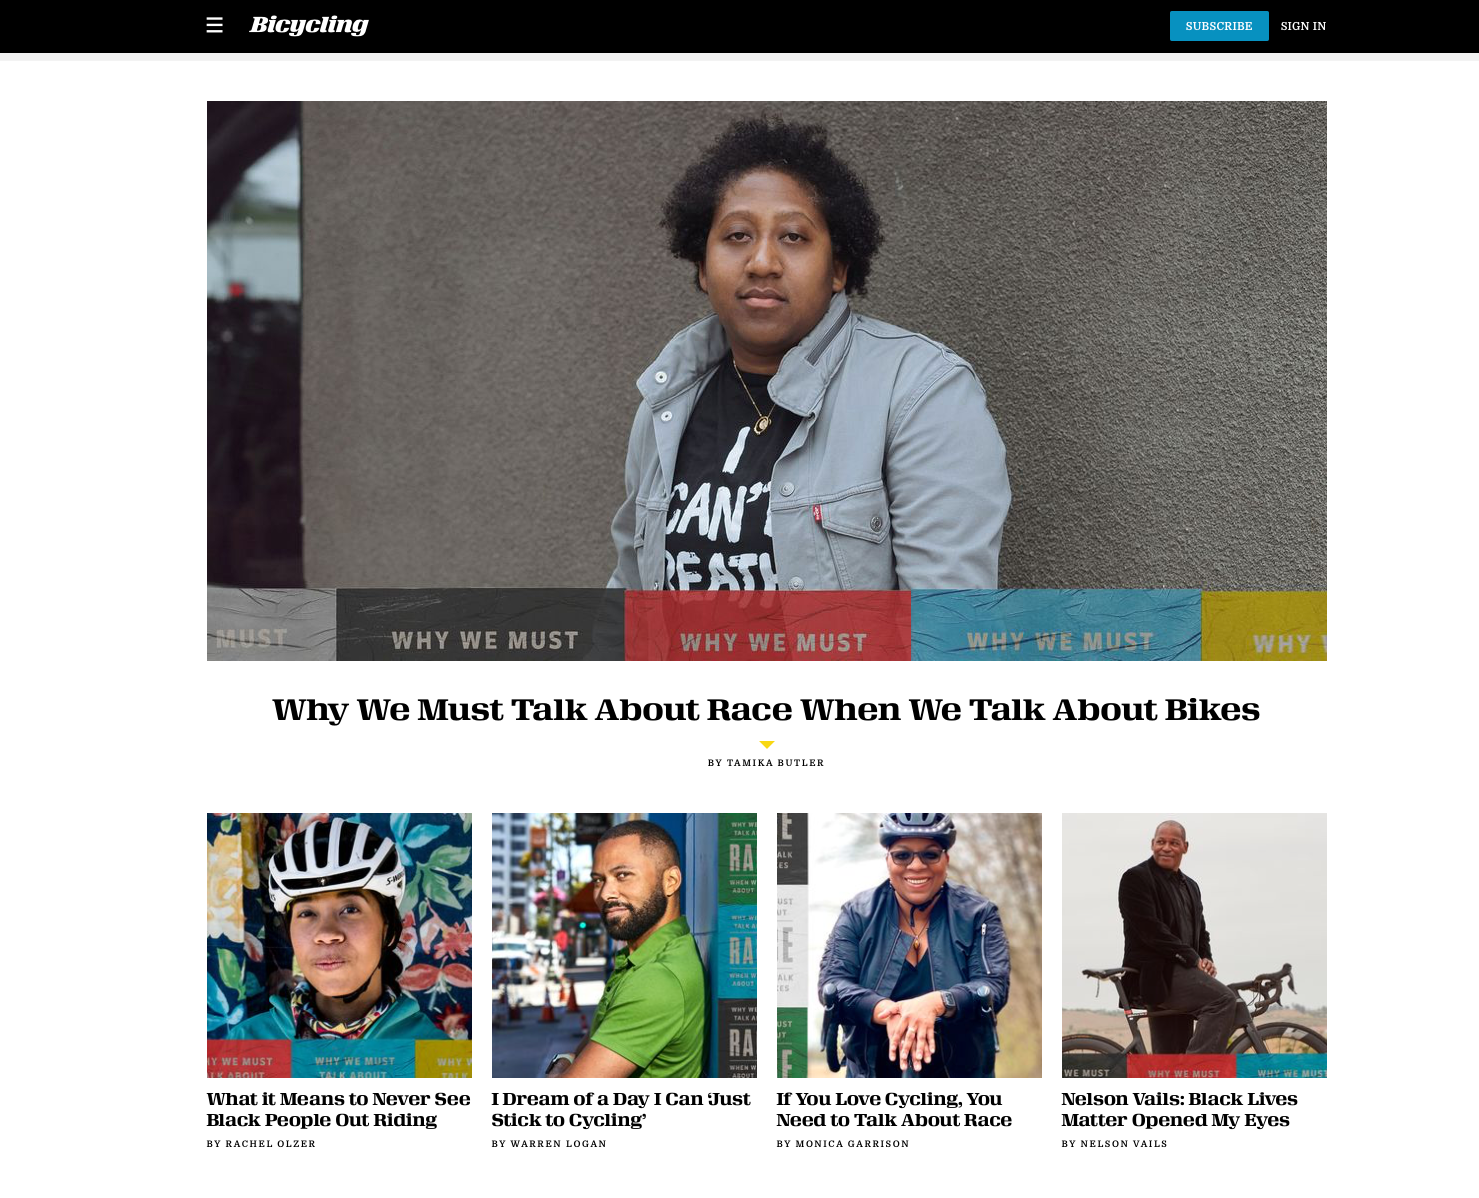Open the green-shirt man thumbnail
Image resolution: width=1479 pixels, height=1198 pixels.
624,945
